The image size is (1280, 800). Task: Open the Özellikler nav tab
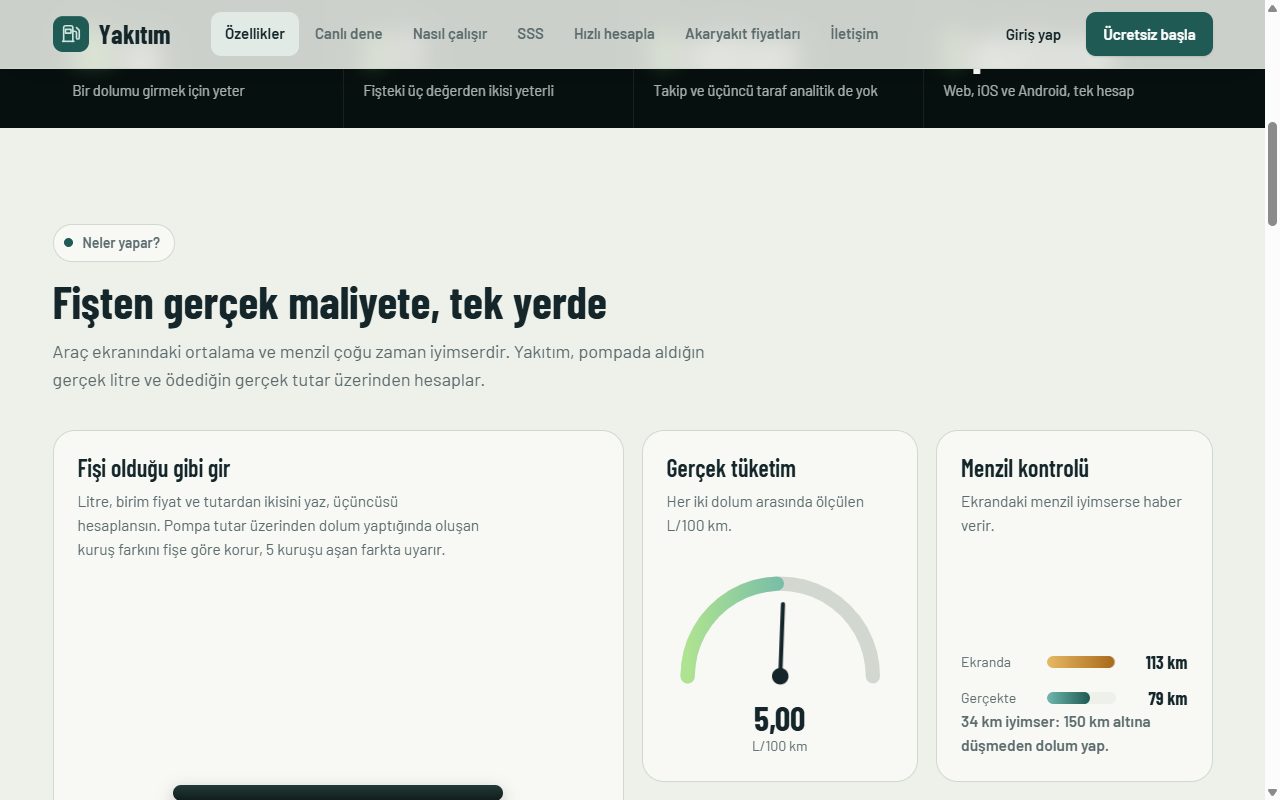coord(255,34)
